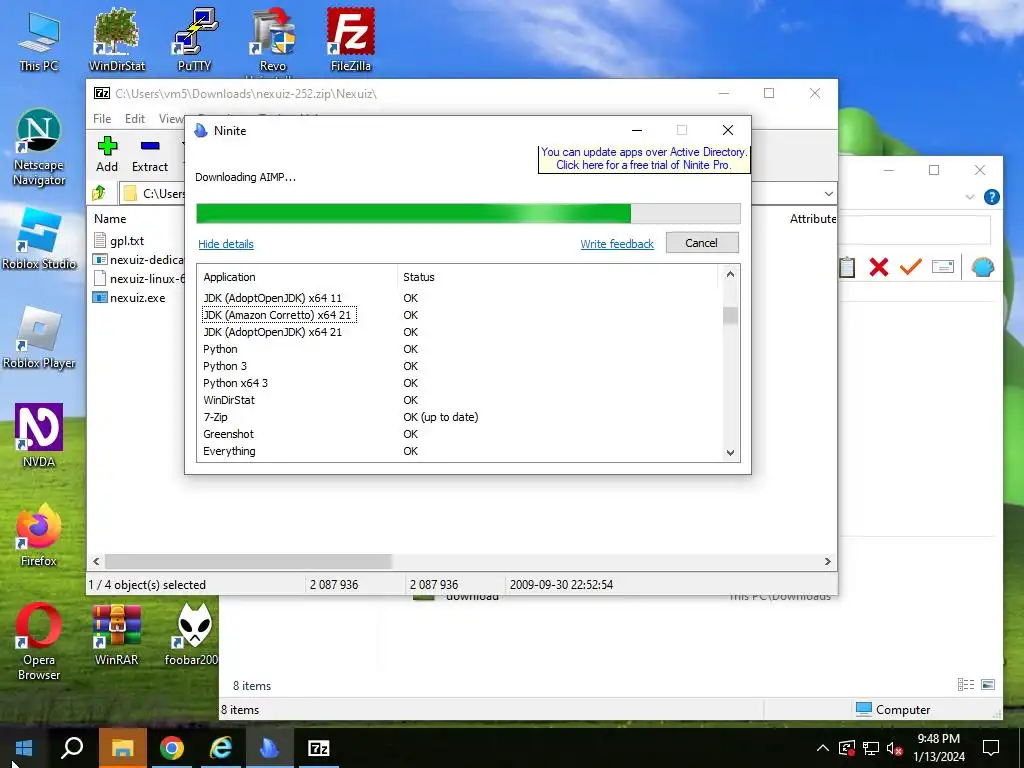
Task: Click Ninite download progress bar
Action: point(468,213)
